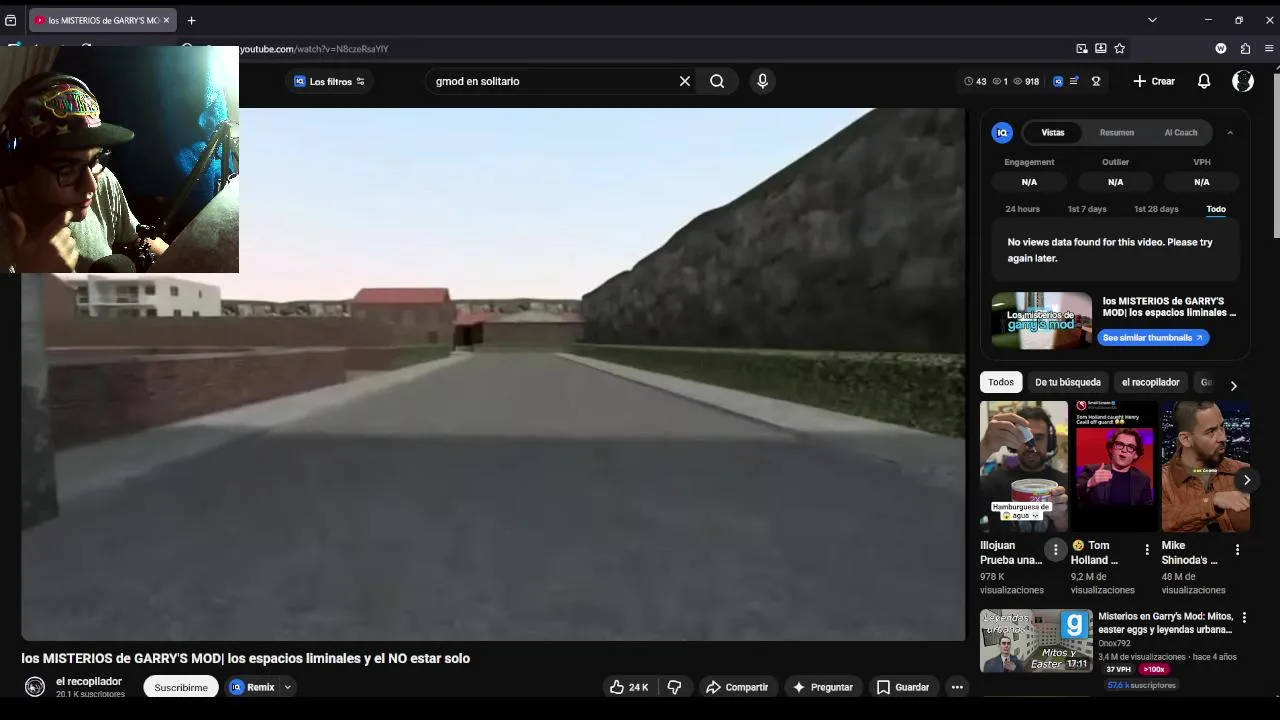Collapse the vidIQ panel chevron
1280x720 pixels.
(1230, 132)
